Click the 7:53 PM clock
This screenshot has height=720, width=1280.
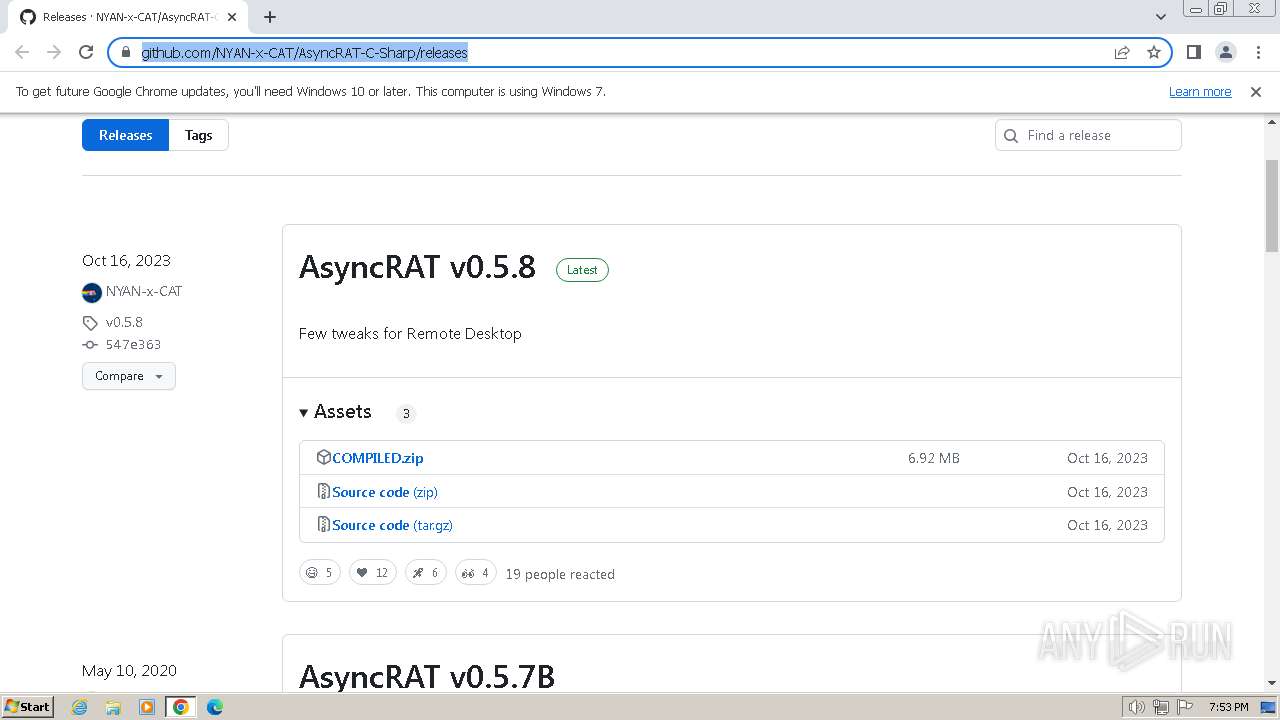pyautogui.click(x=1228, y=707)
